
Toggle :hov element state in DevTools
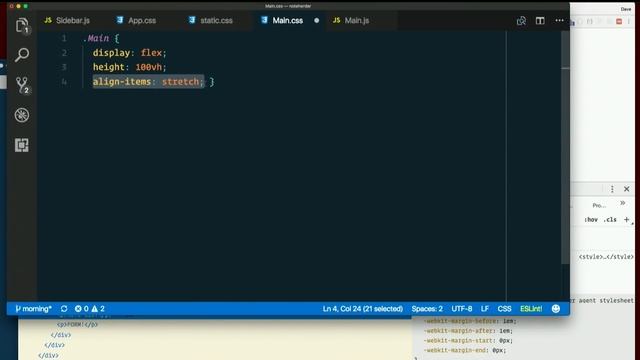[x=591, y=220]
